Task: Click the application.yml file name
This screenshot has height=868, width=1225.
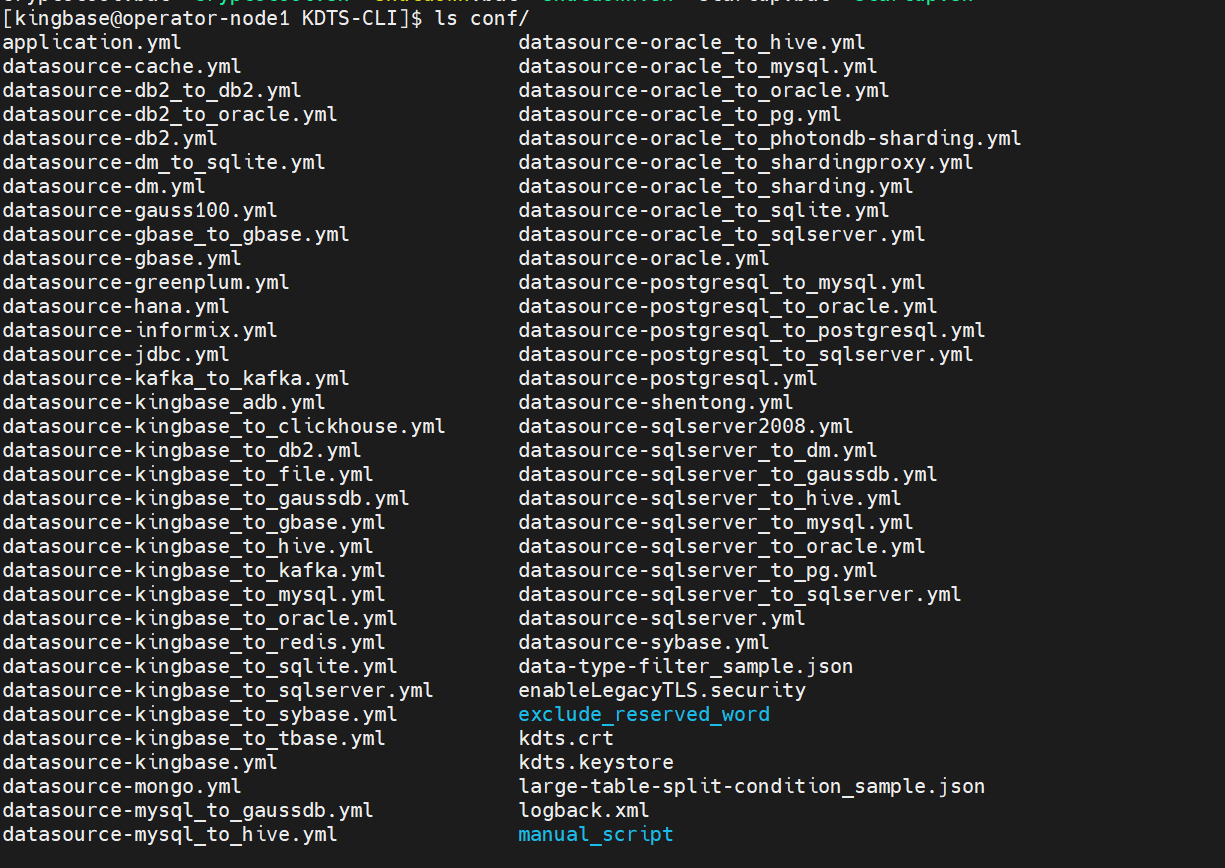Action: coord(92,43)
